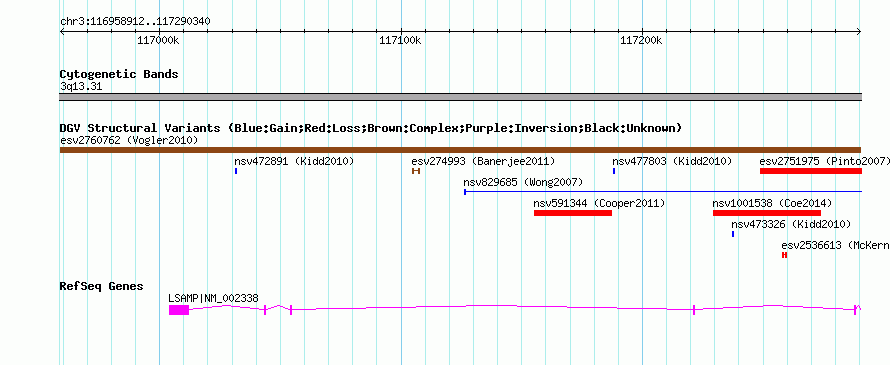This screenshot has height=365, width=890.
Task: Click the small red esv2536613 loss marker
Action: pyautogui.click(x=784, y=255)
